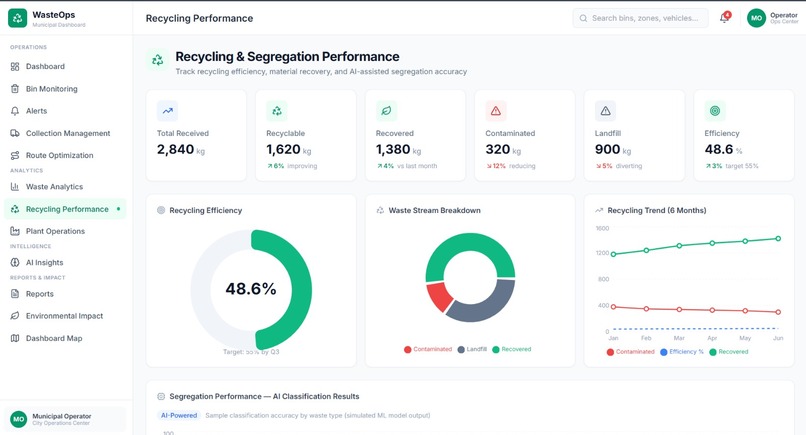The height and width of the screenshot is (435, 806).
Task: Click the Recyclable 1,620 kg value
Action: click(x=289, y=150)
